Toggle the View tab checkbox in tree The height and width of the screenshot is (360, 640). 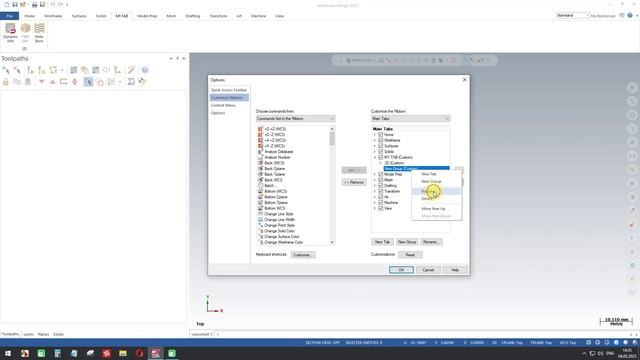tap(380, 208)
